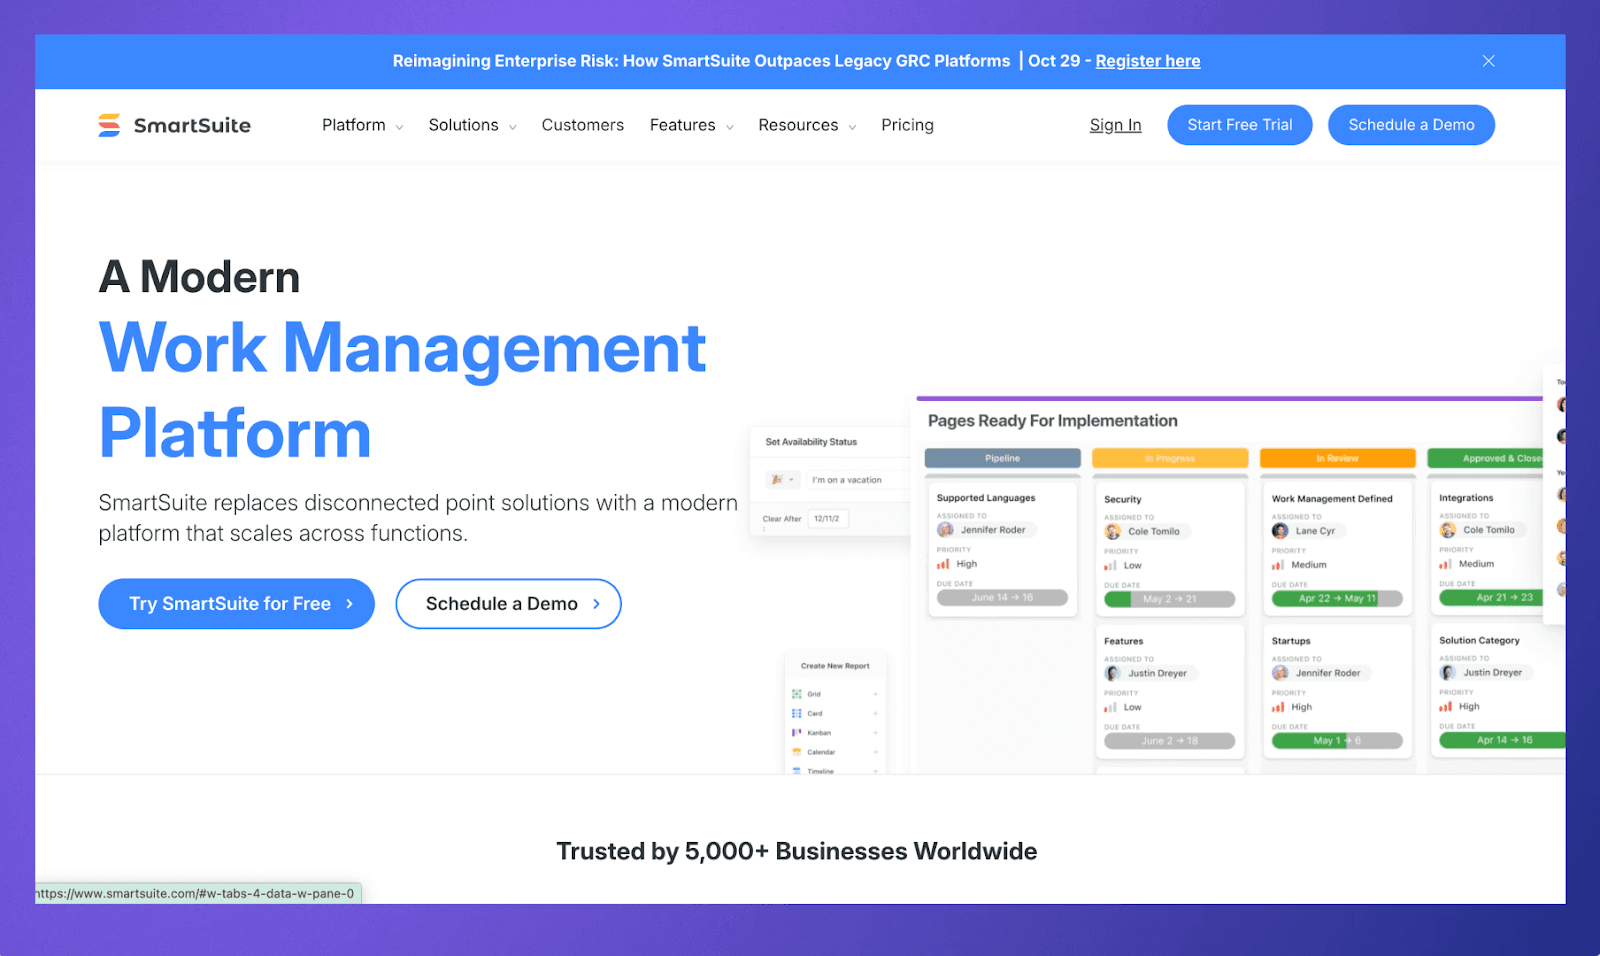Go to the Pricing page
The image size is (1600, 956).
coord(907,125)
